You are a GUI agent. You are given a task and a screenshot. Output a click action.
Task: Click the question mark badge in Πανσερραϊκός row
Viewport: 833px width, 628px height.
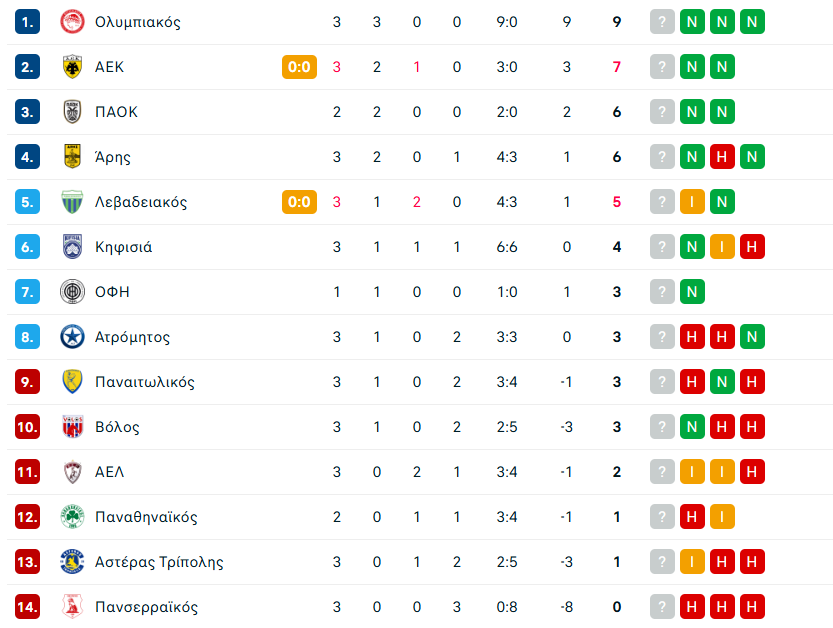click(662, 607)
